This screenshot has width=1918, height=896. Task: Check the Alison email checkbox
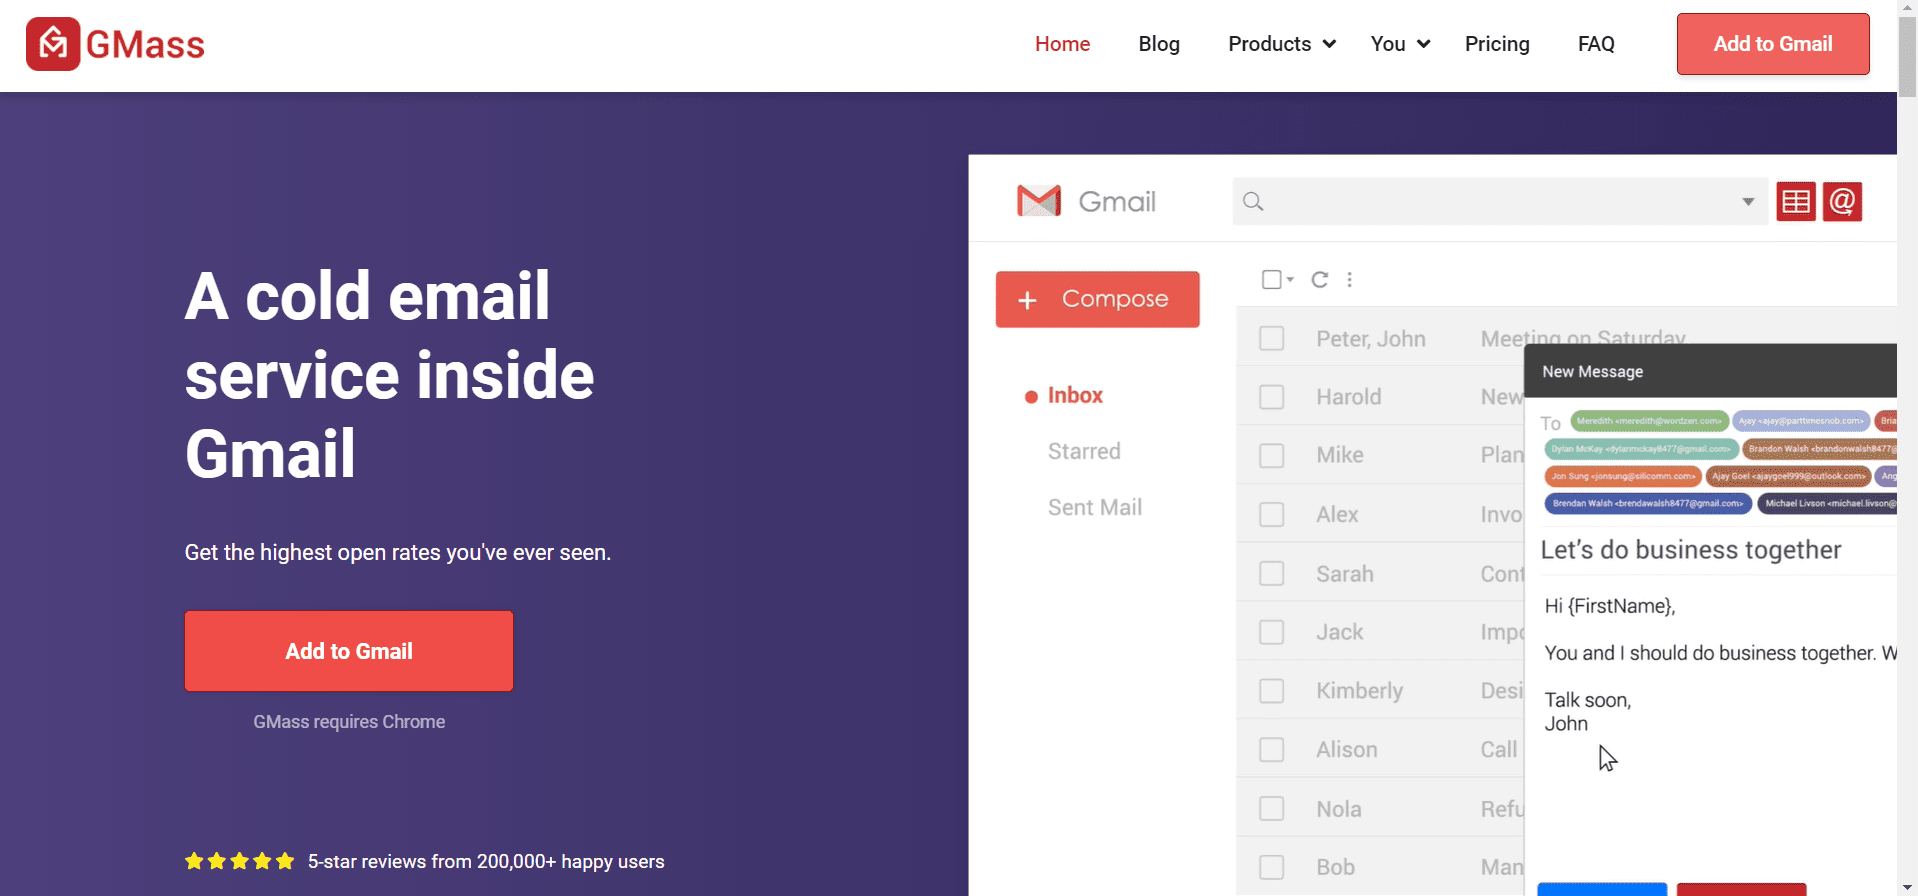point(1272,750)
